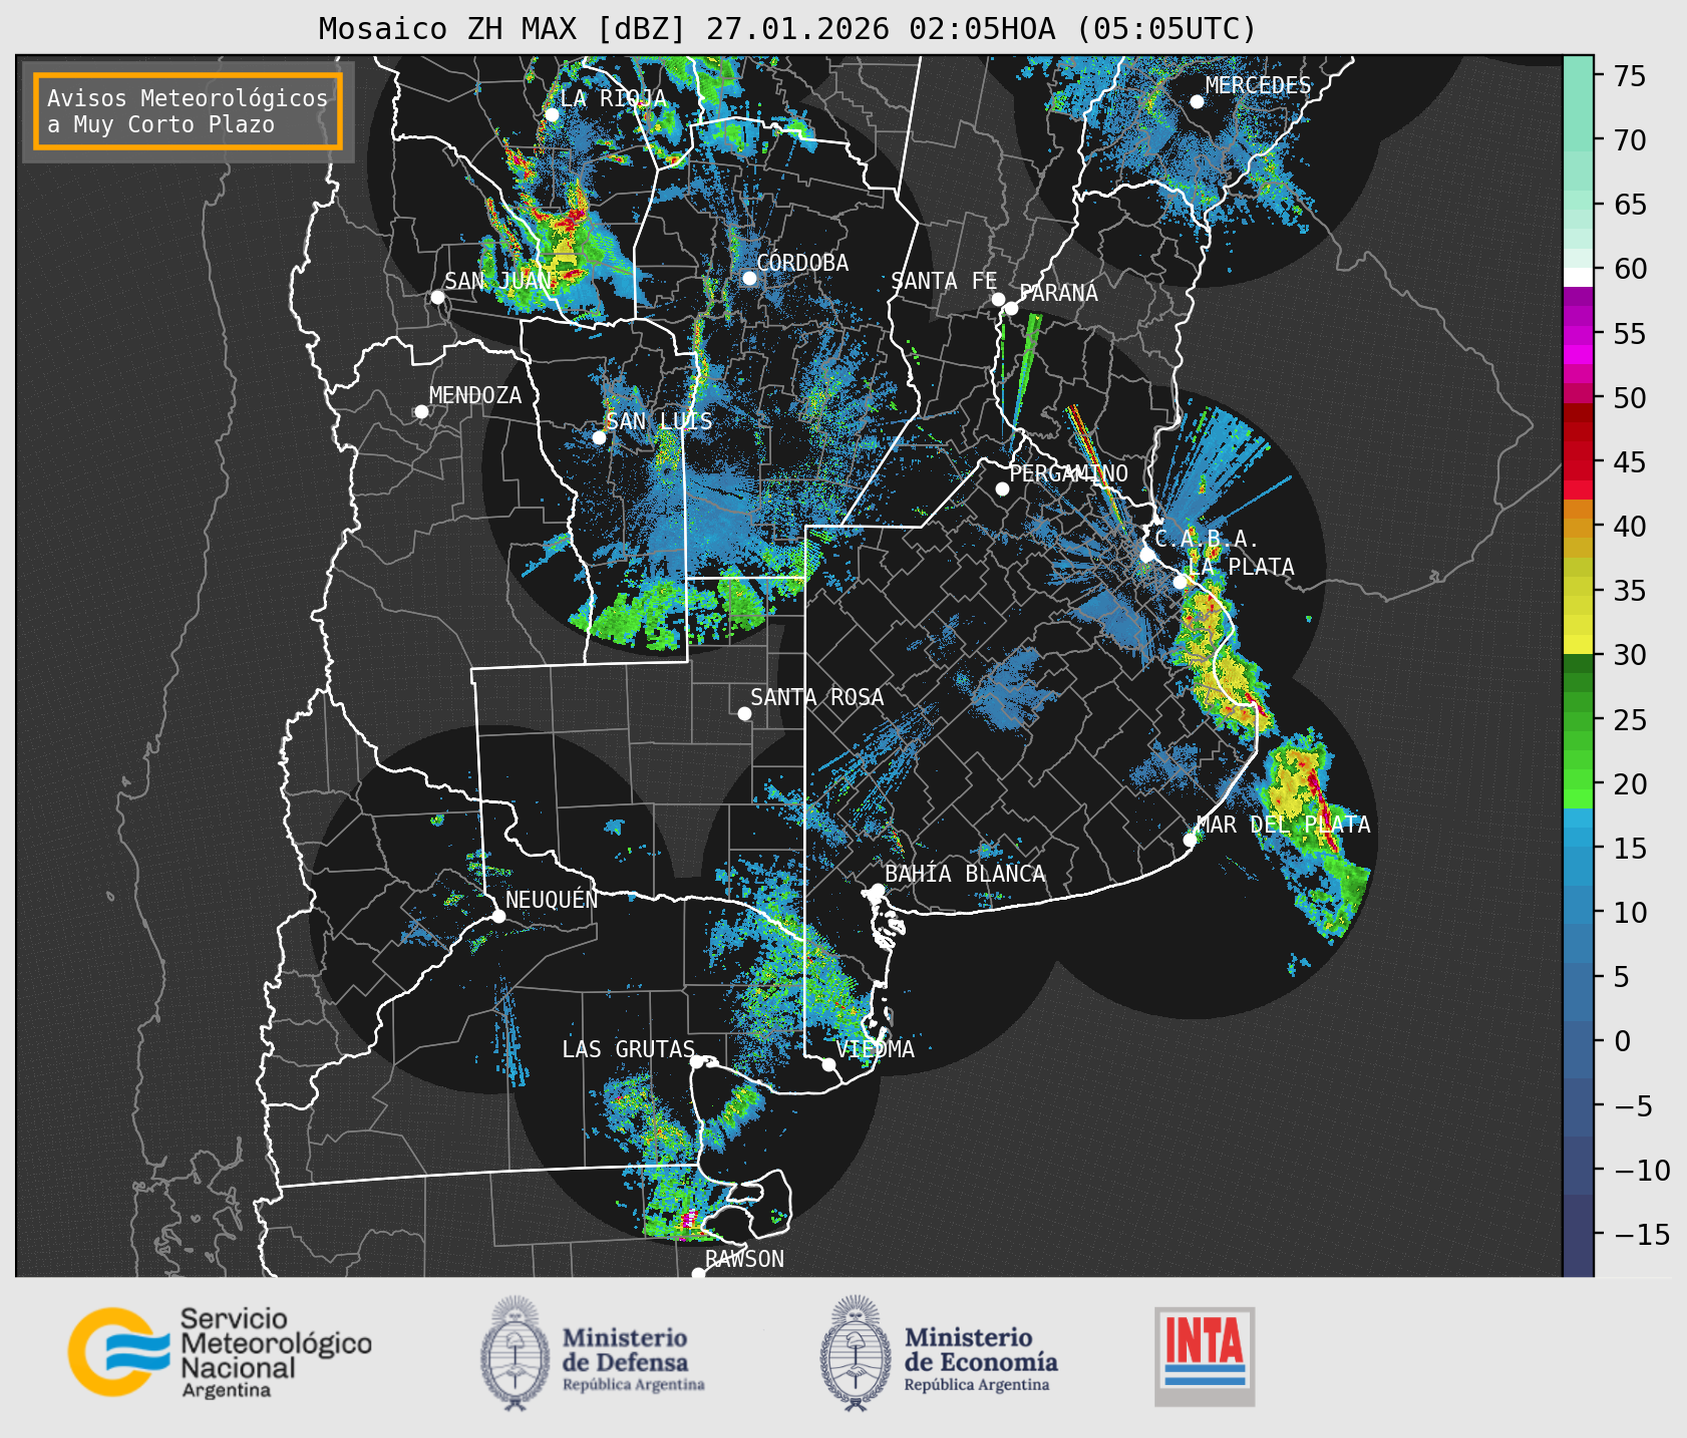Viewport: 1687px width, 1438px height.
Task: Click the Ministerio de Economía emblem
Action: pyautogui.click(x=855, y=1353)
